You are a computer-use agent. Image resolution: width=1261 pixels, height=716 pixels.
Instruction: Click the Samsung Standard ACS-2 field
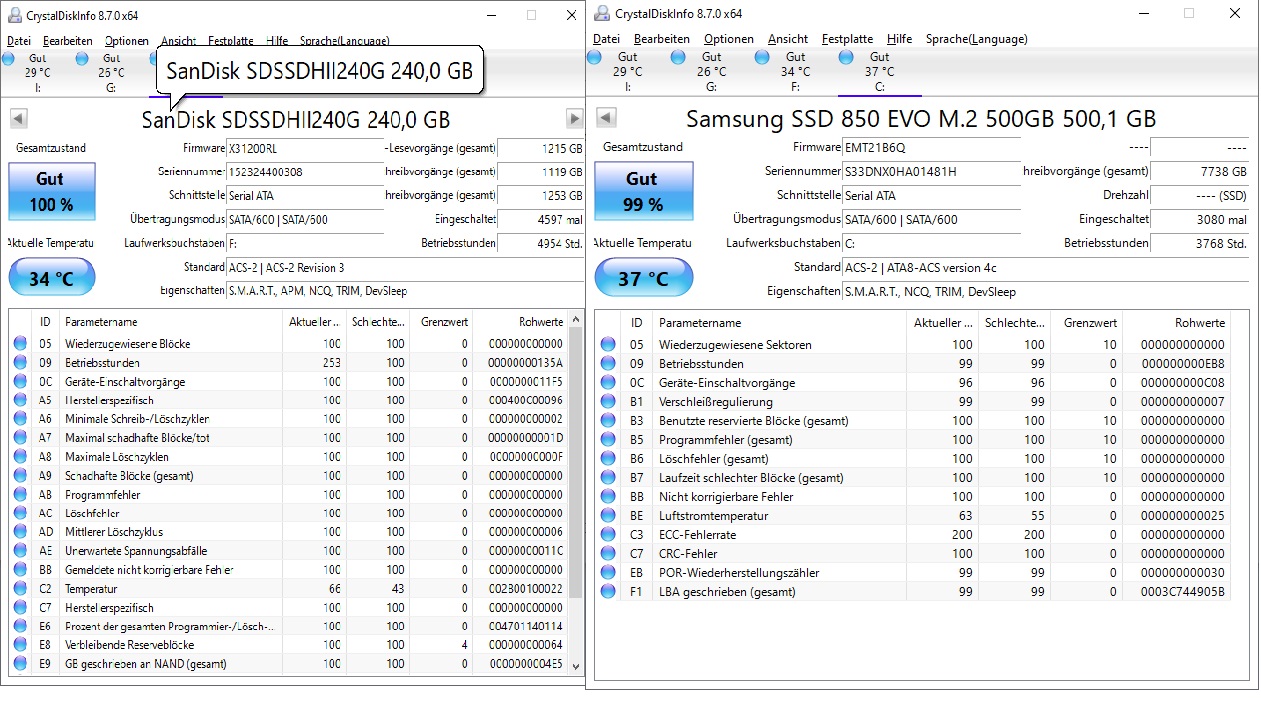1046,268
